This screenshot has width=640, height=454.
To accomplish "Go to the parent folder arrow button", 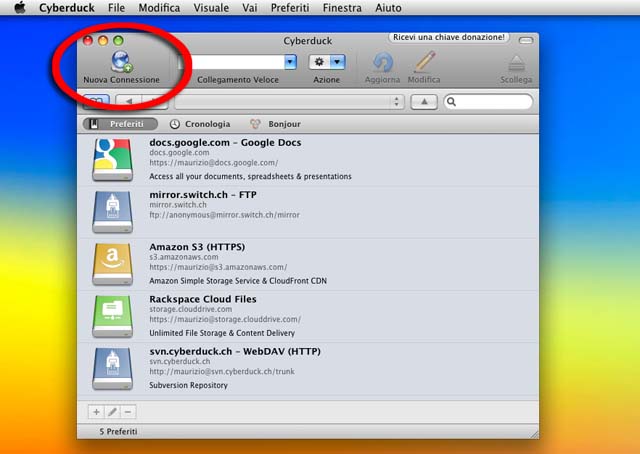I will [424, 102].
